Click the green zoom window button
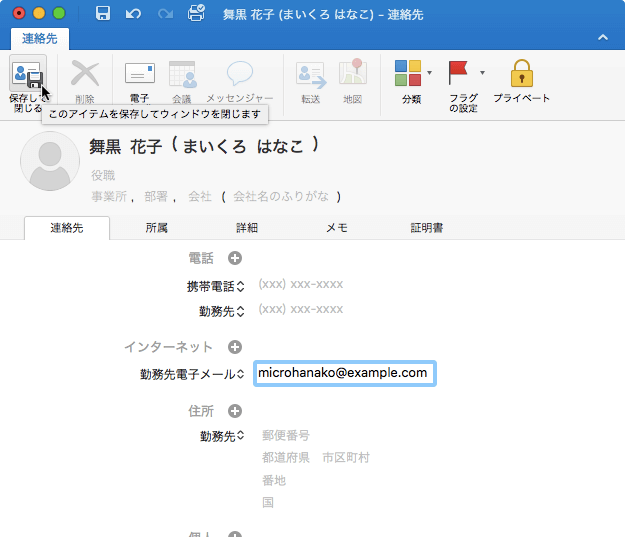Viewport: 625px width, 537px height. tap(59, 13)
